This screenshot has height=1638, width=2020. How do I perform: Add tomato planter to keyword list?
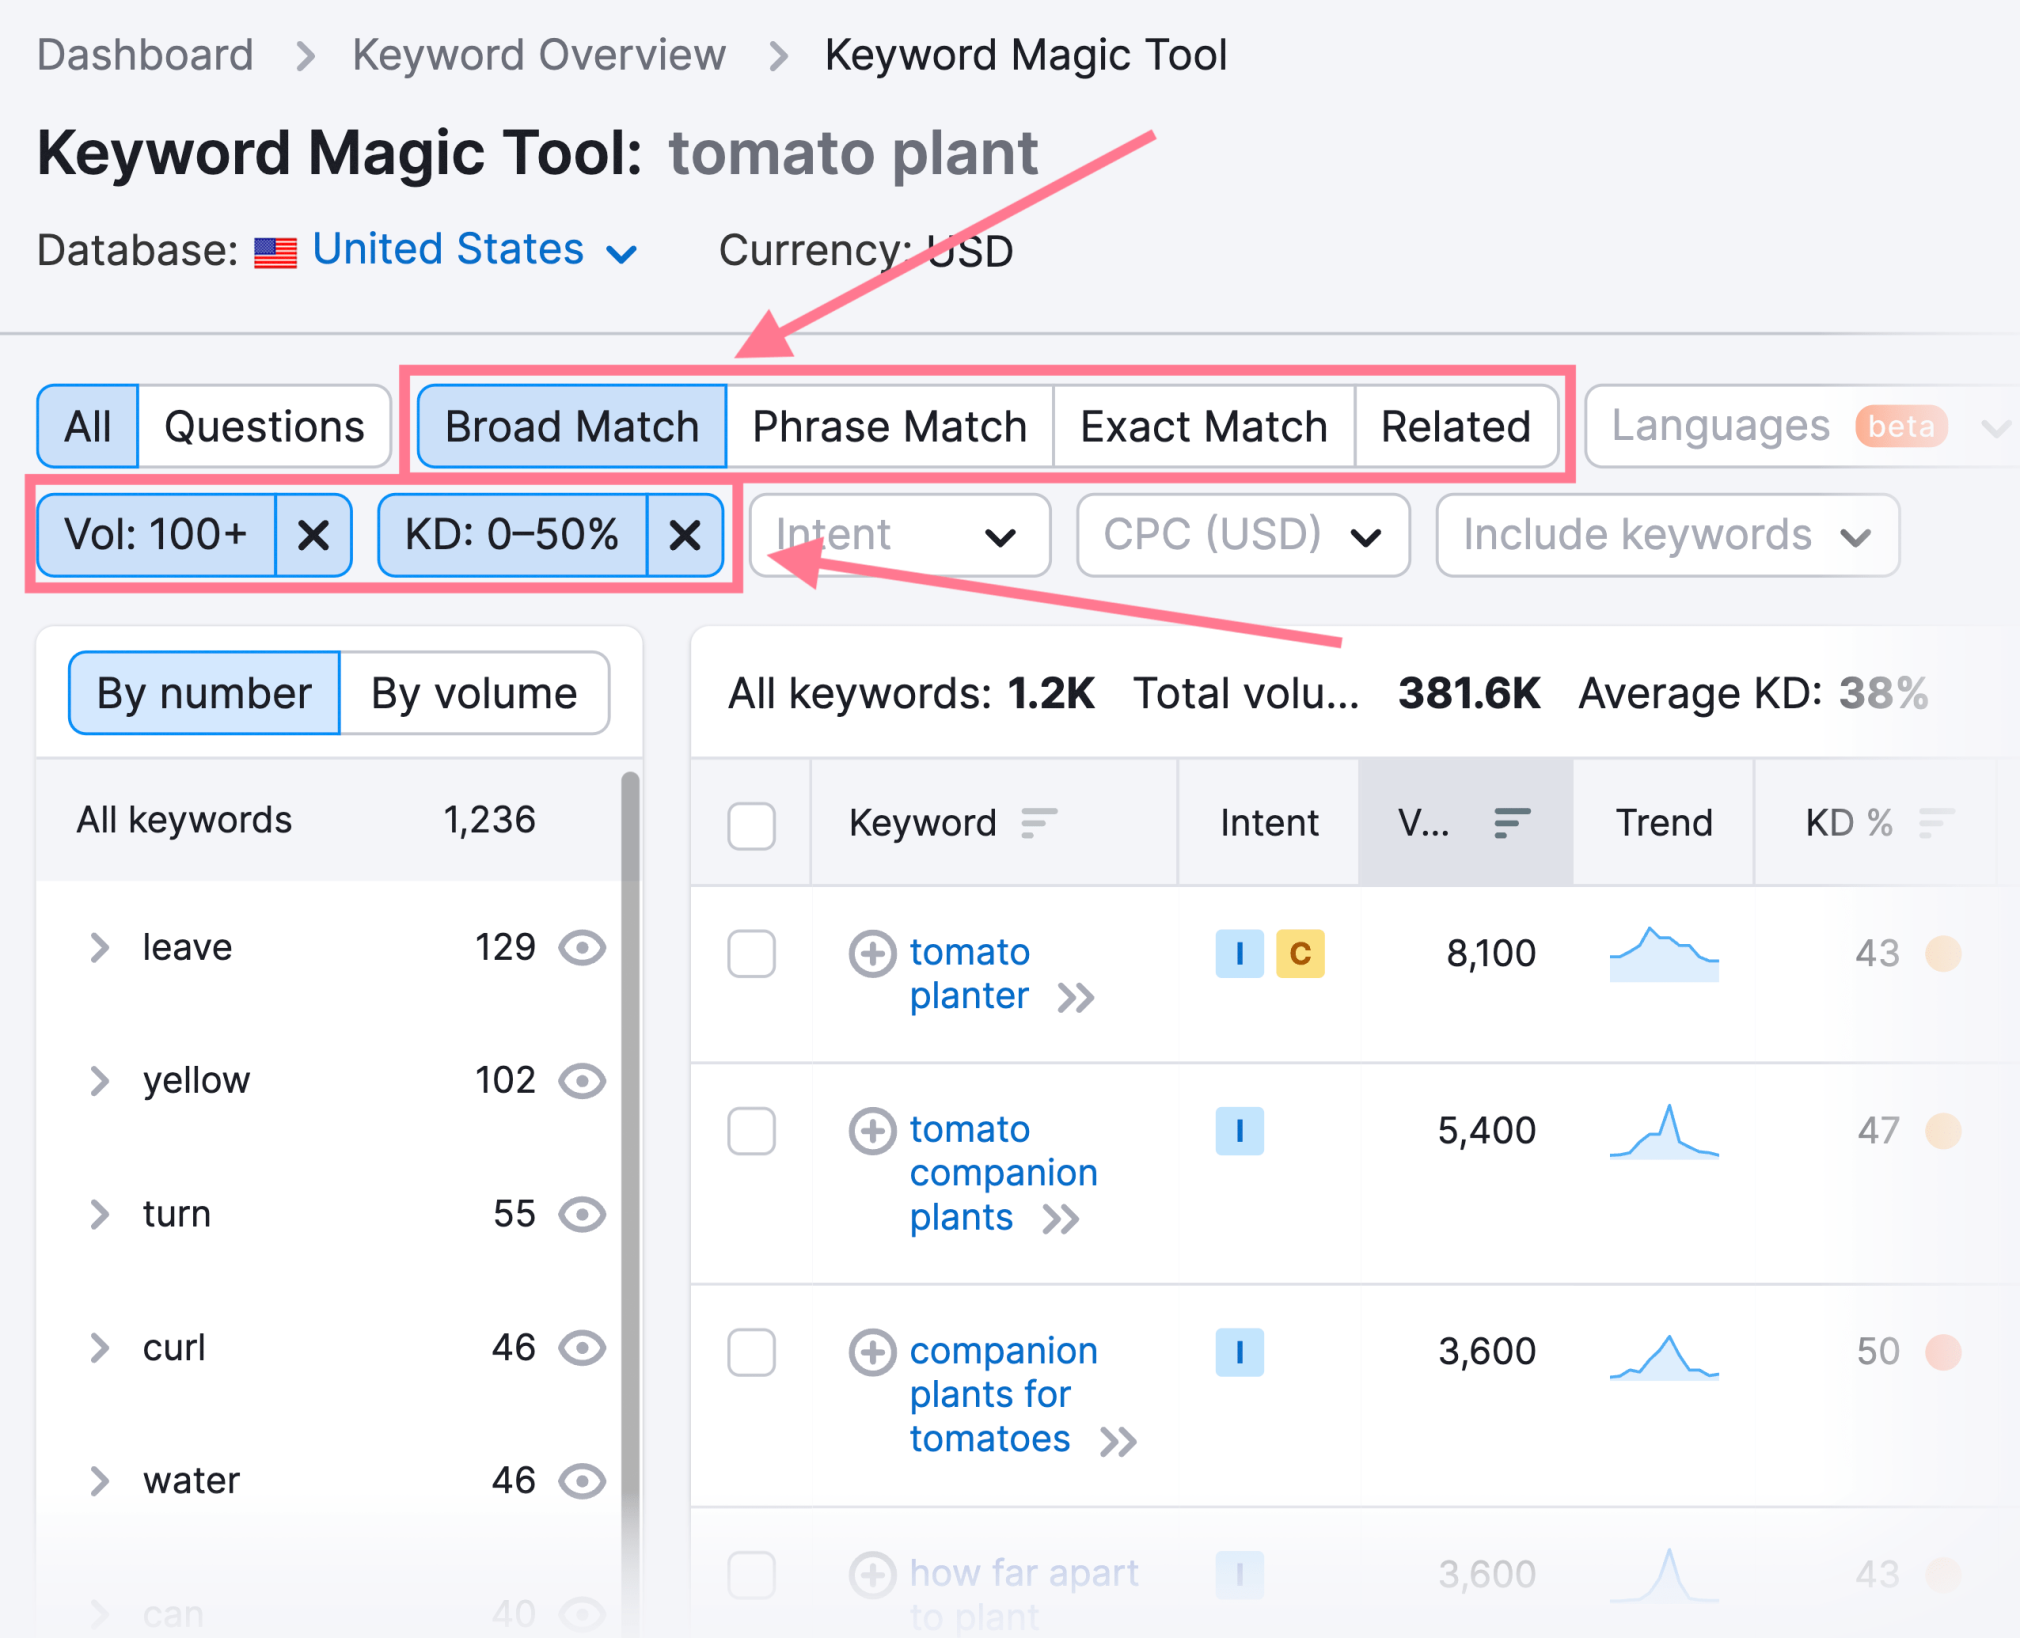pos(872,953)
